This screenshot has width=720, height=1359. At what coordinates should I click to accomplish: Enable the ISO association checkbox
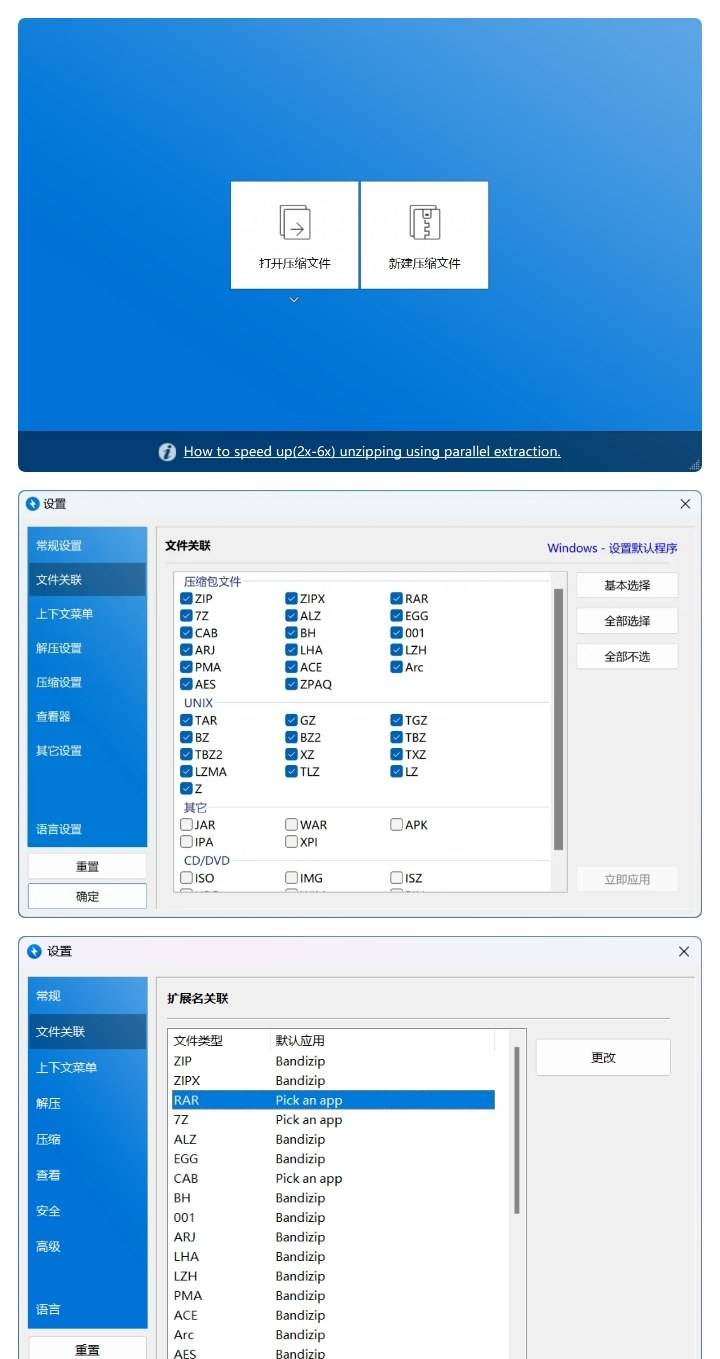click(x=187, y=878)
